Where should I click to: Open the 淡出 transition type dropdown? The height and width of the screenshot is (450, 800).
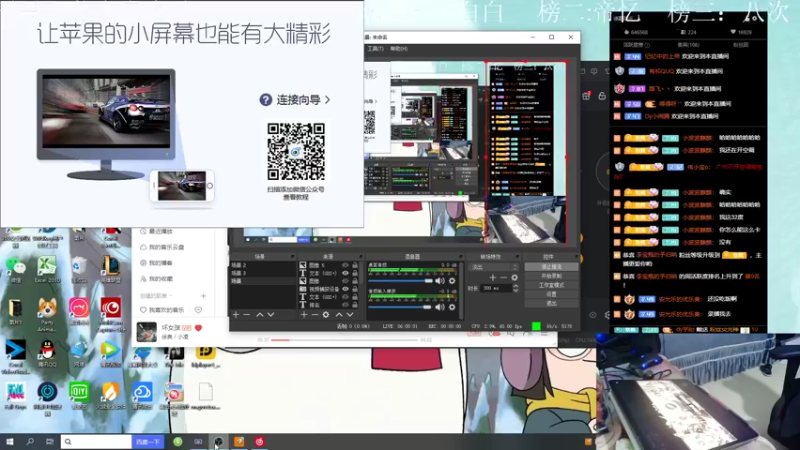pos(494,267)
